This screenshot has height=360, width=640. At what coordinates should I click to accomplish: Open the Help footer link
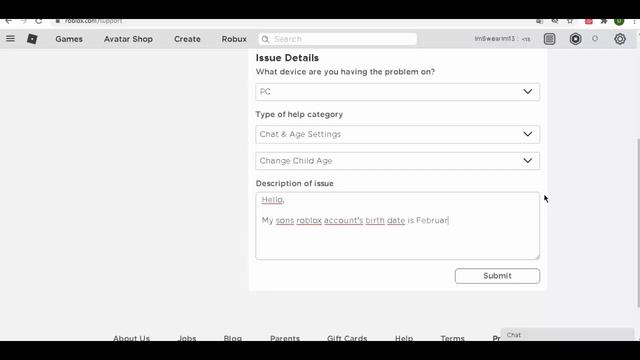pyautogui.click(x=404, y=338)
